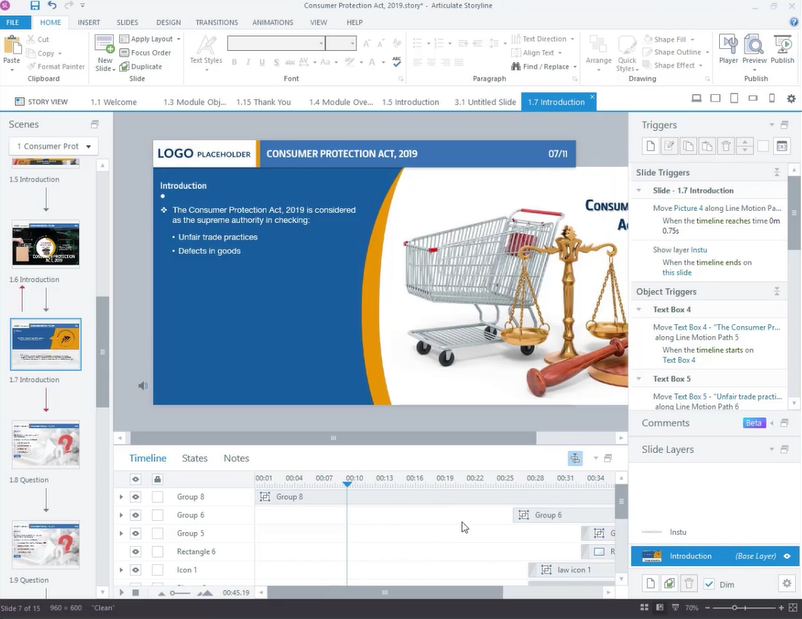Expand Group 8 in timeline
Viewport: 802px width, 619px height.
tap(121, 497)
